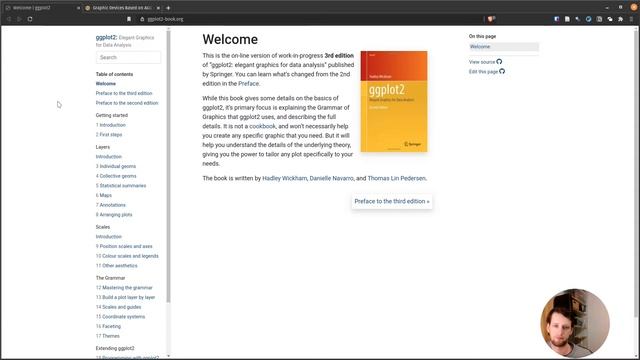Open chapter 8 Arranging plots
Viewport: 640px width, 360px height.
click(114, 215)
